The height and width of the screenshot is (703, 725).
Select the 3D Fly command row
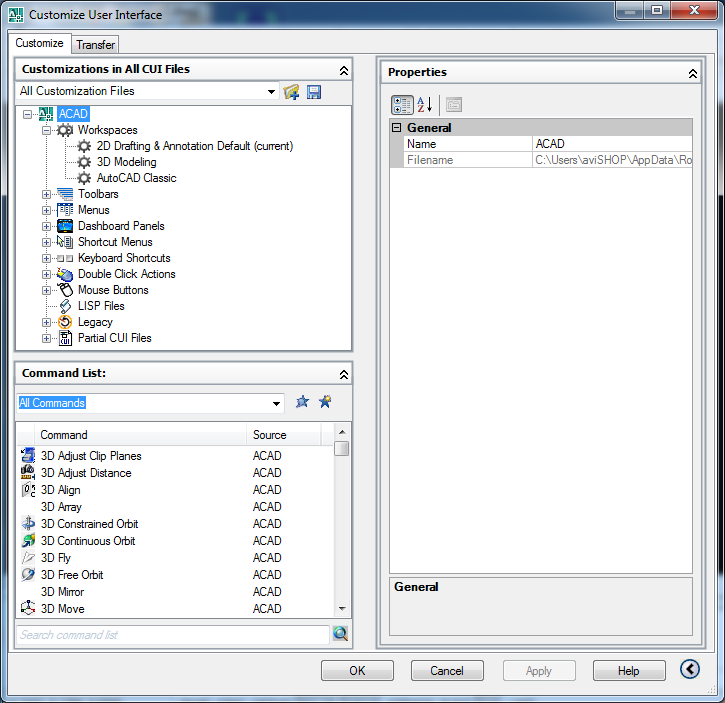176,558
